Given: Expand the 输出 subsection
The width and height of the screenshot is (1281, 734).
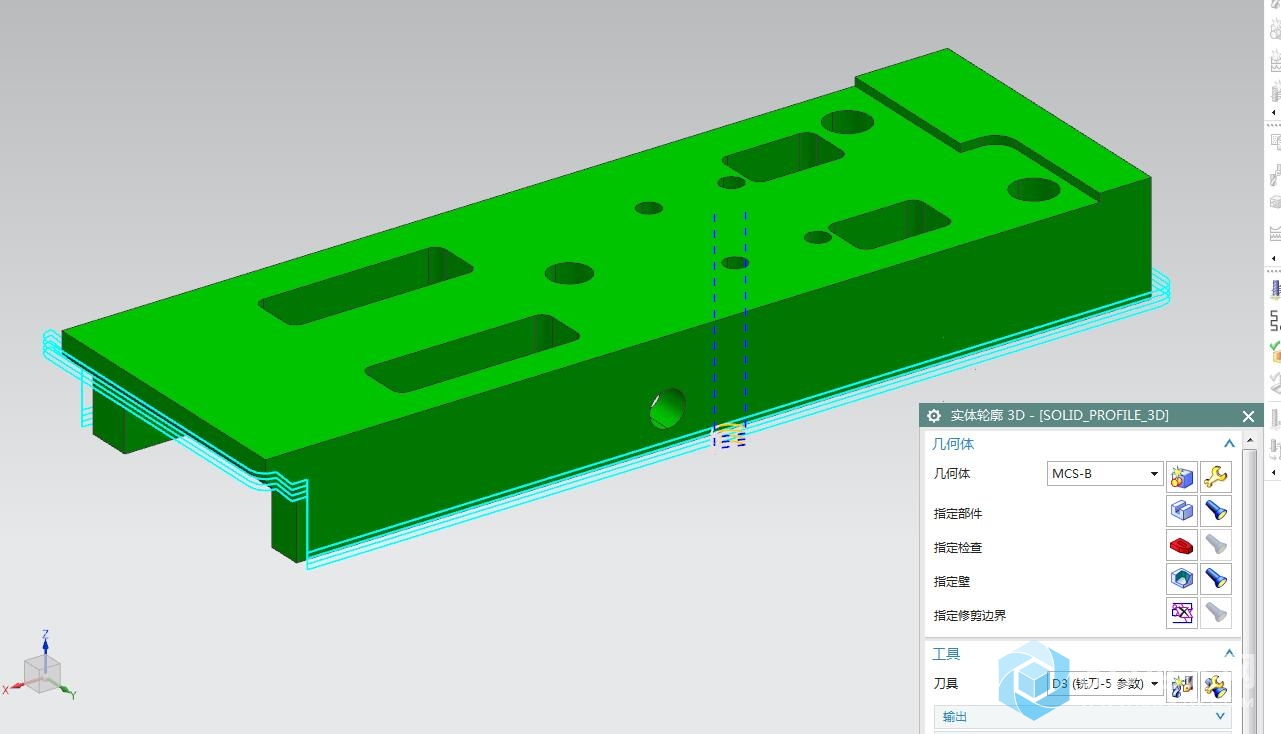Looking at the screenshot, I should [x=1220, y=716].
